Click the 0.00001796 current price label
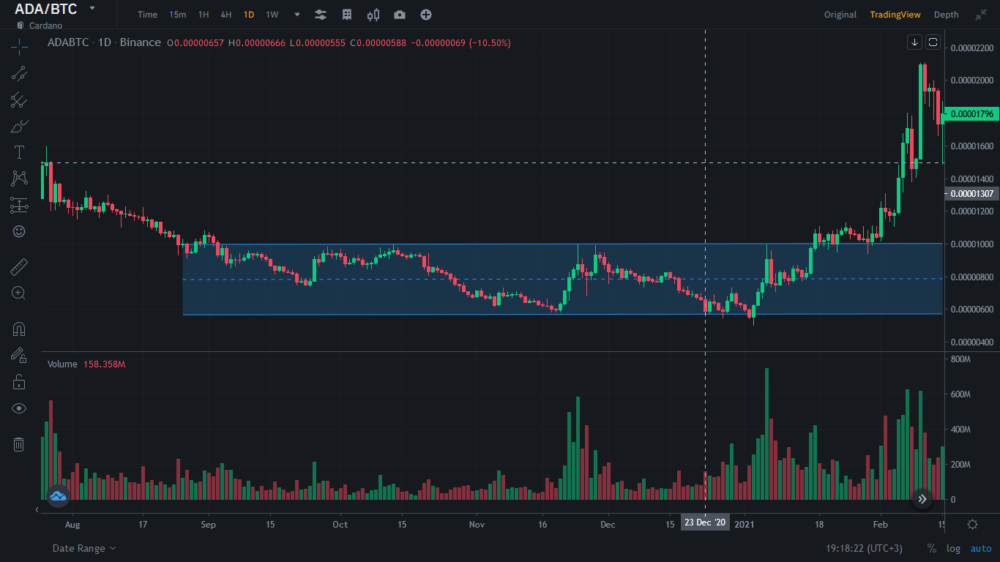 coord(970,115)
